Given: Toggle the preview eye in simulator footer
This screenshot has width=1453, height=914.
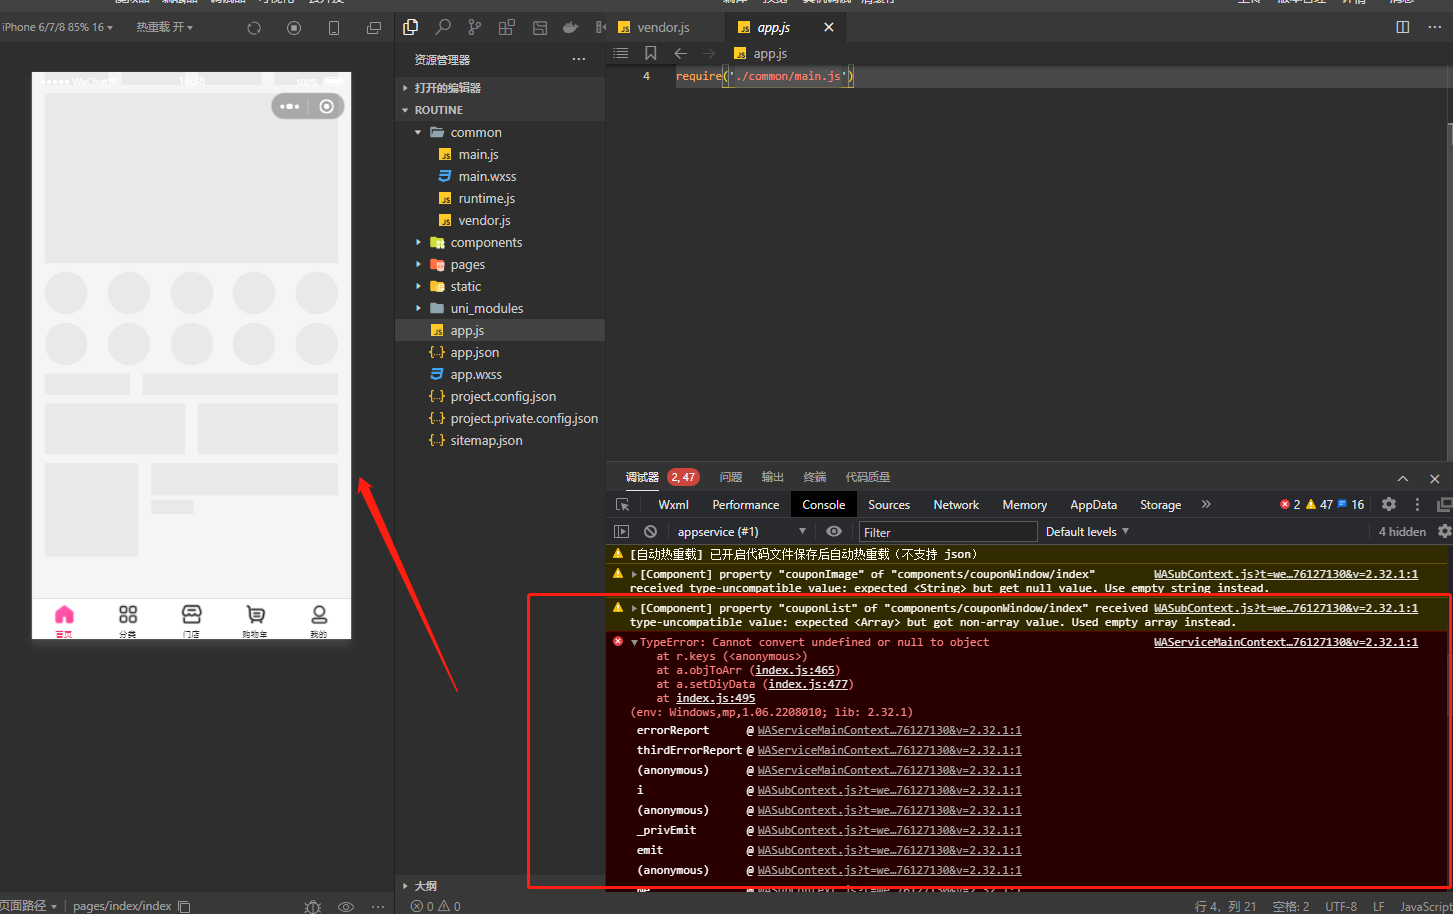Looking at the screenshot, I should click(x=346, y=906).
